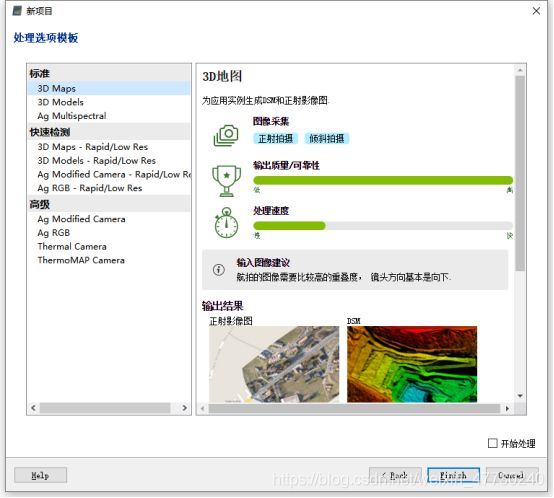Enable the 开始处理 checkbox

click(493, 443)
